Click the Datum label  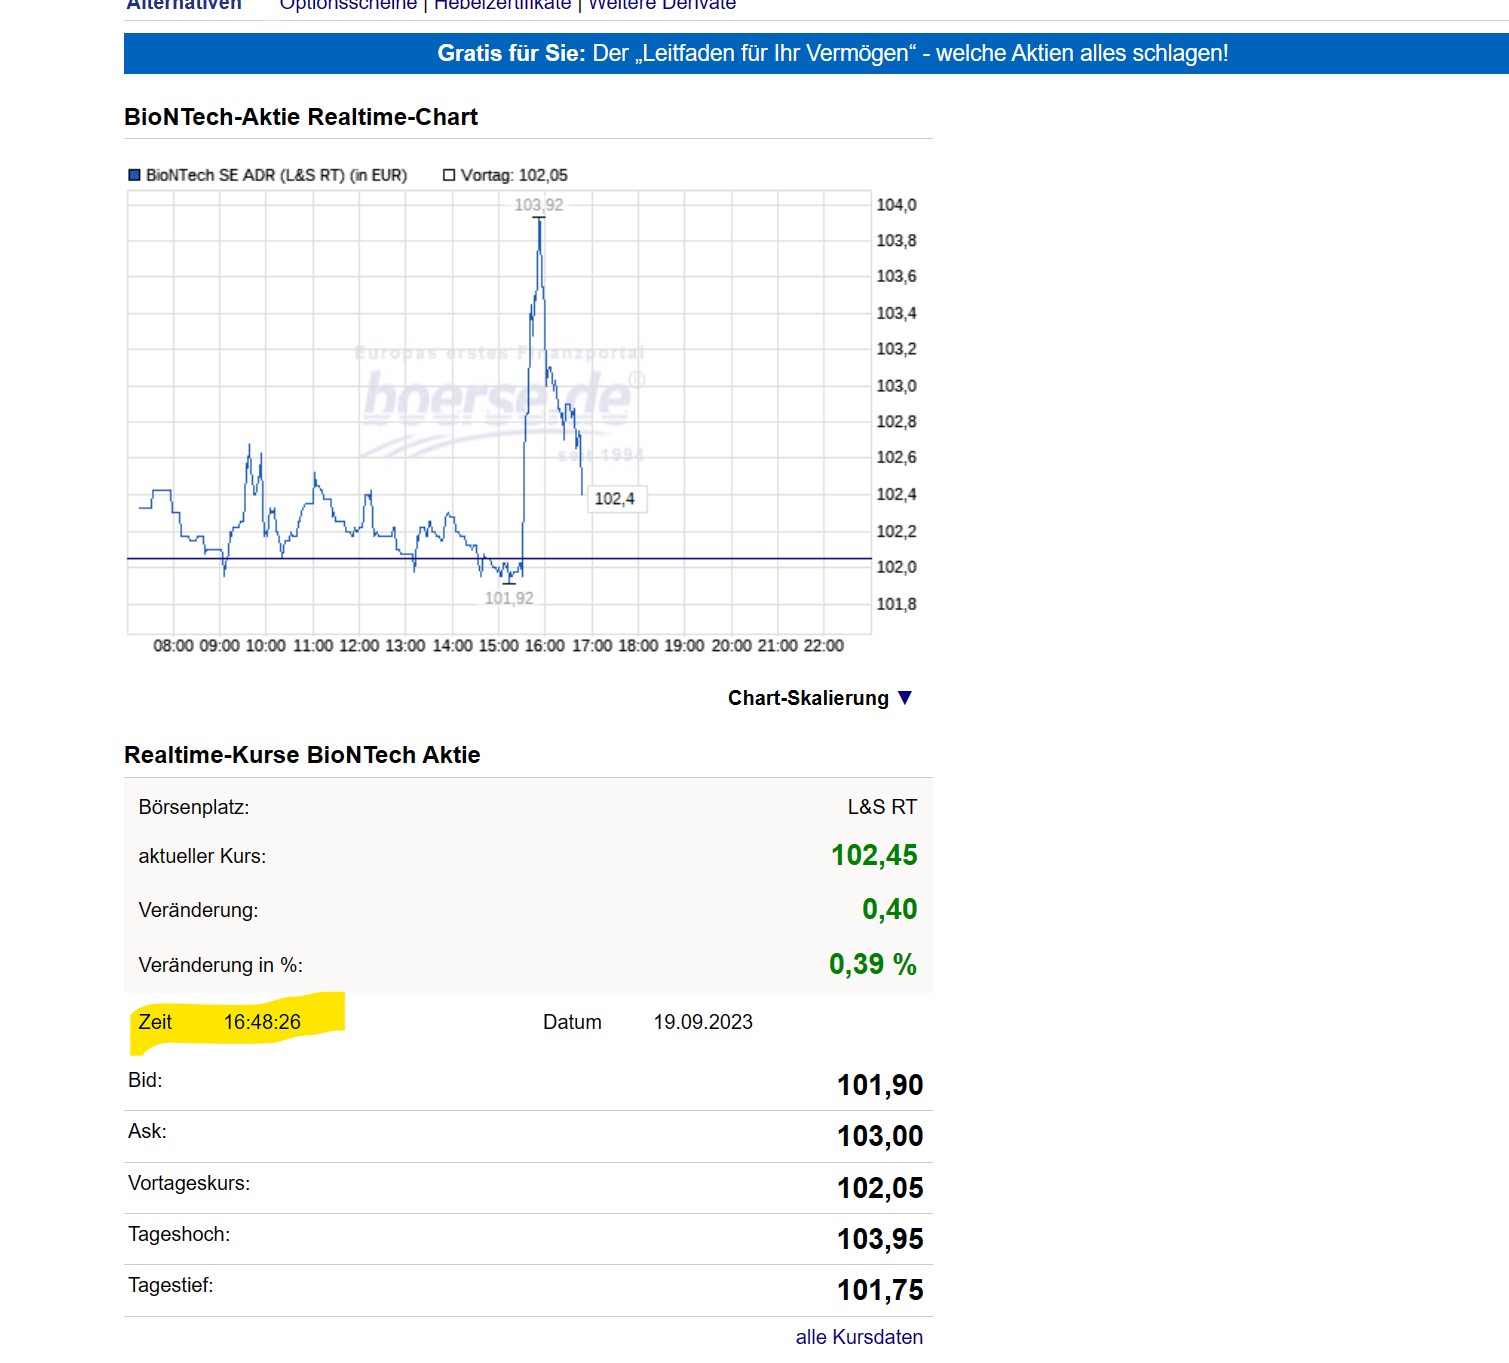click(572, 1022)
